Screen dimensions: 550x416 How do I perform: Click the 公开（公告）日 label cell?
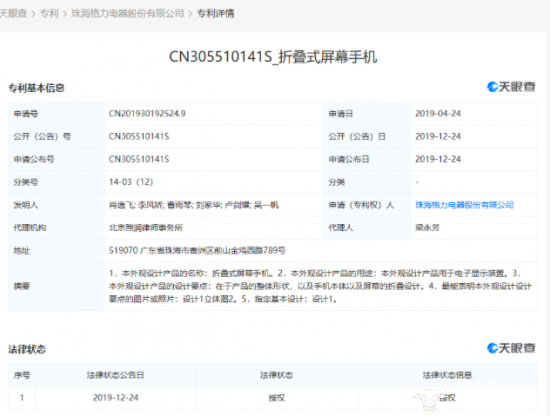(x=367, y=136)
